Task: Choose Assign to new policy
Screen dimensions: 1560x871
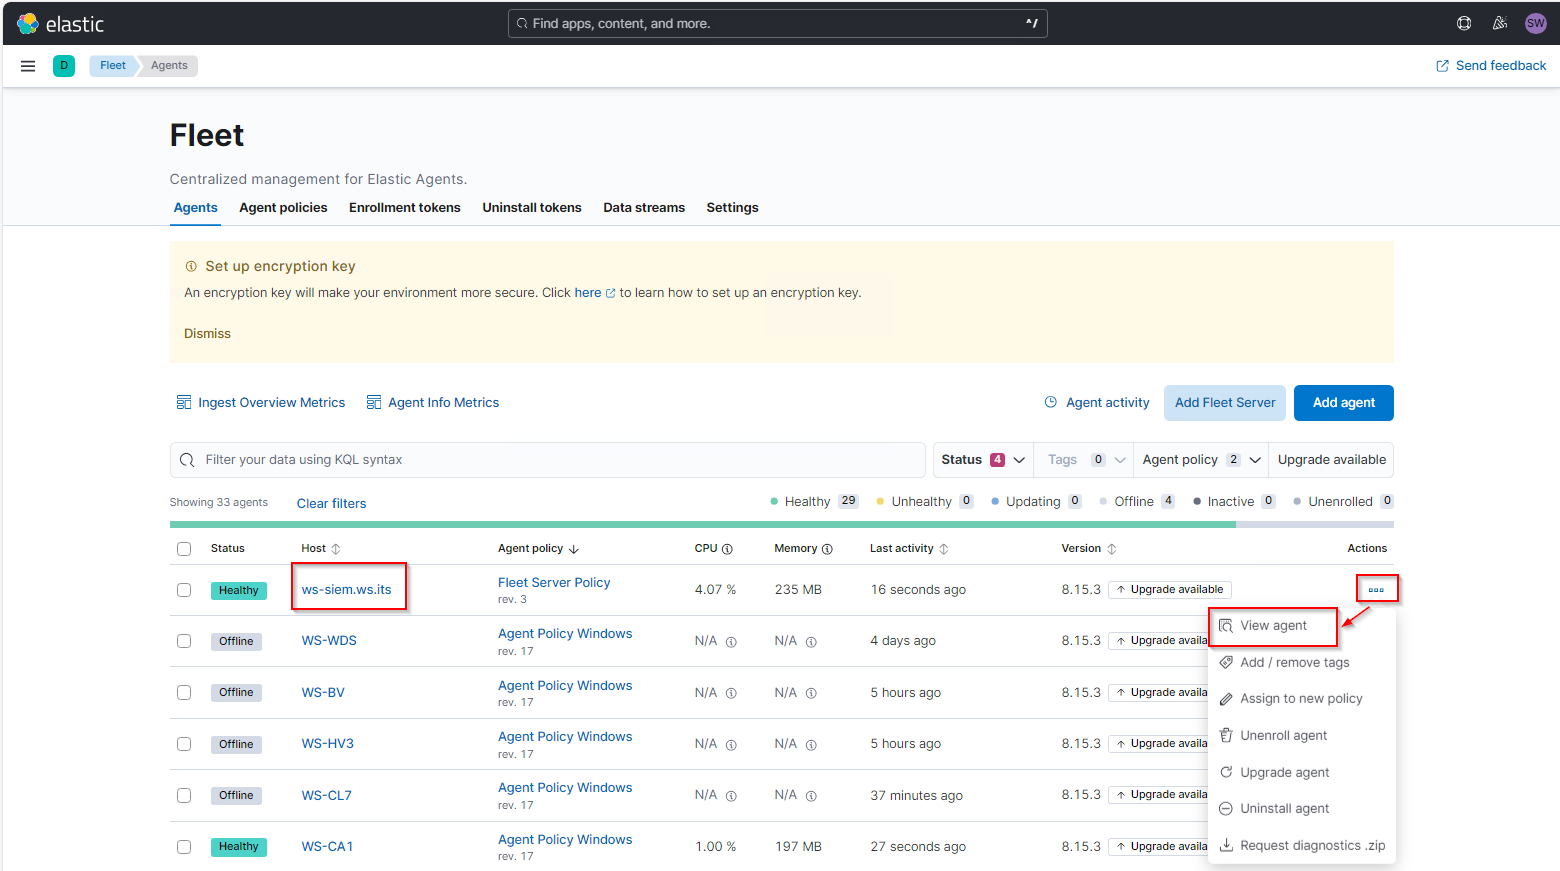Action: [1301, 699]
